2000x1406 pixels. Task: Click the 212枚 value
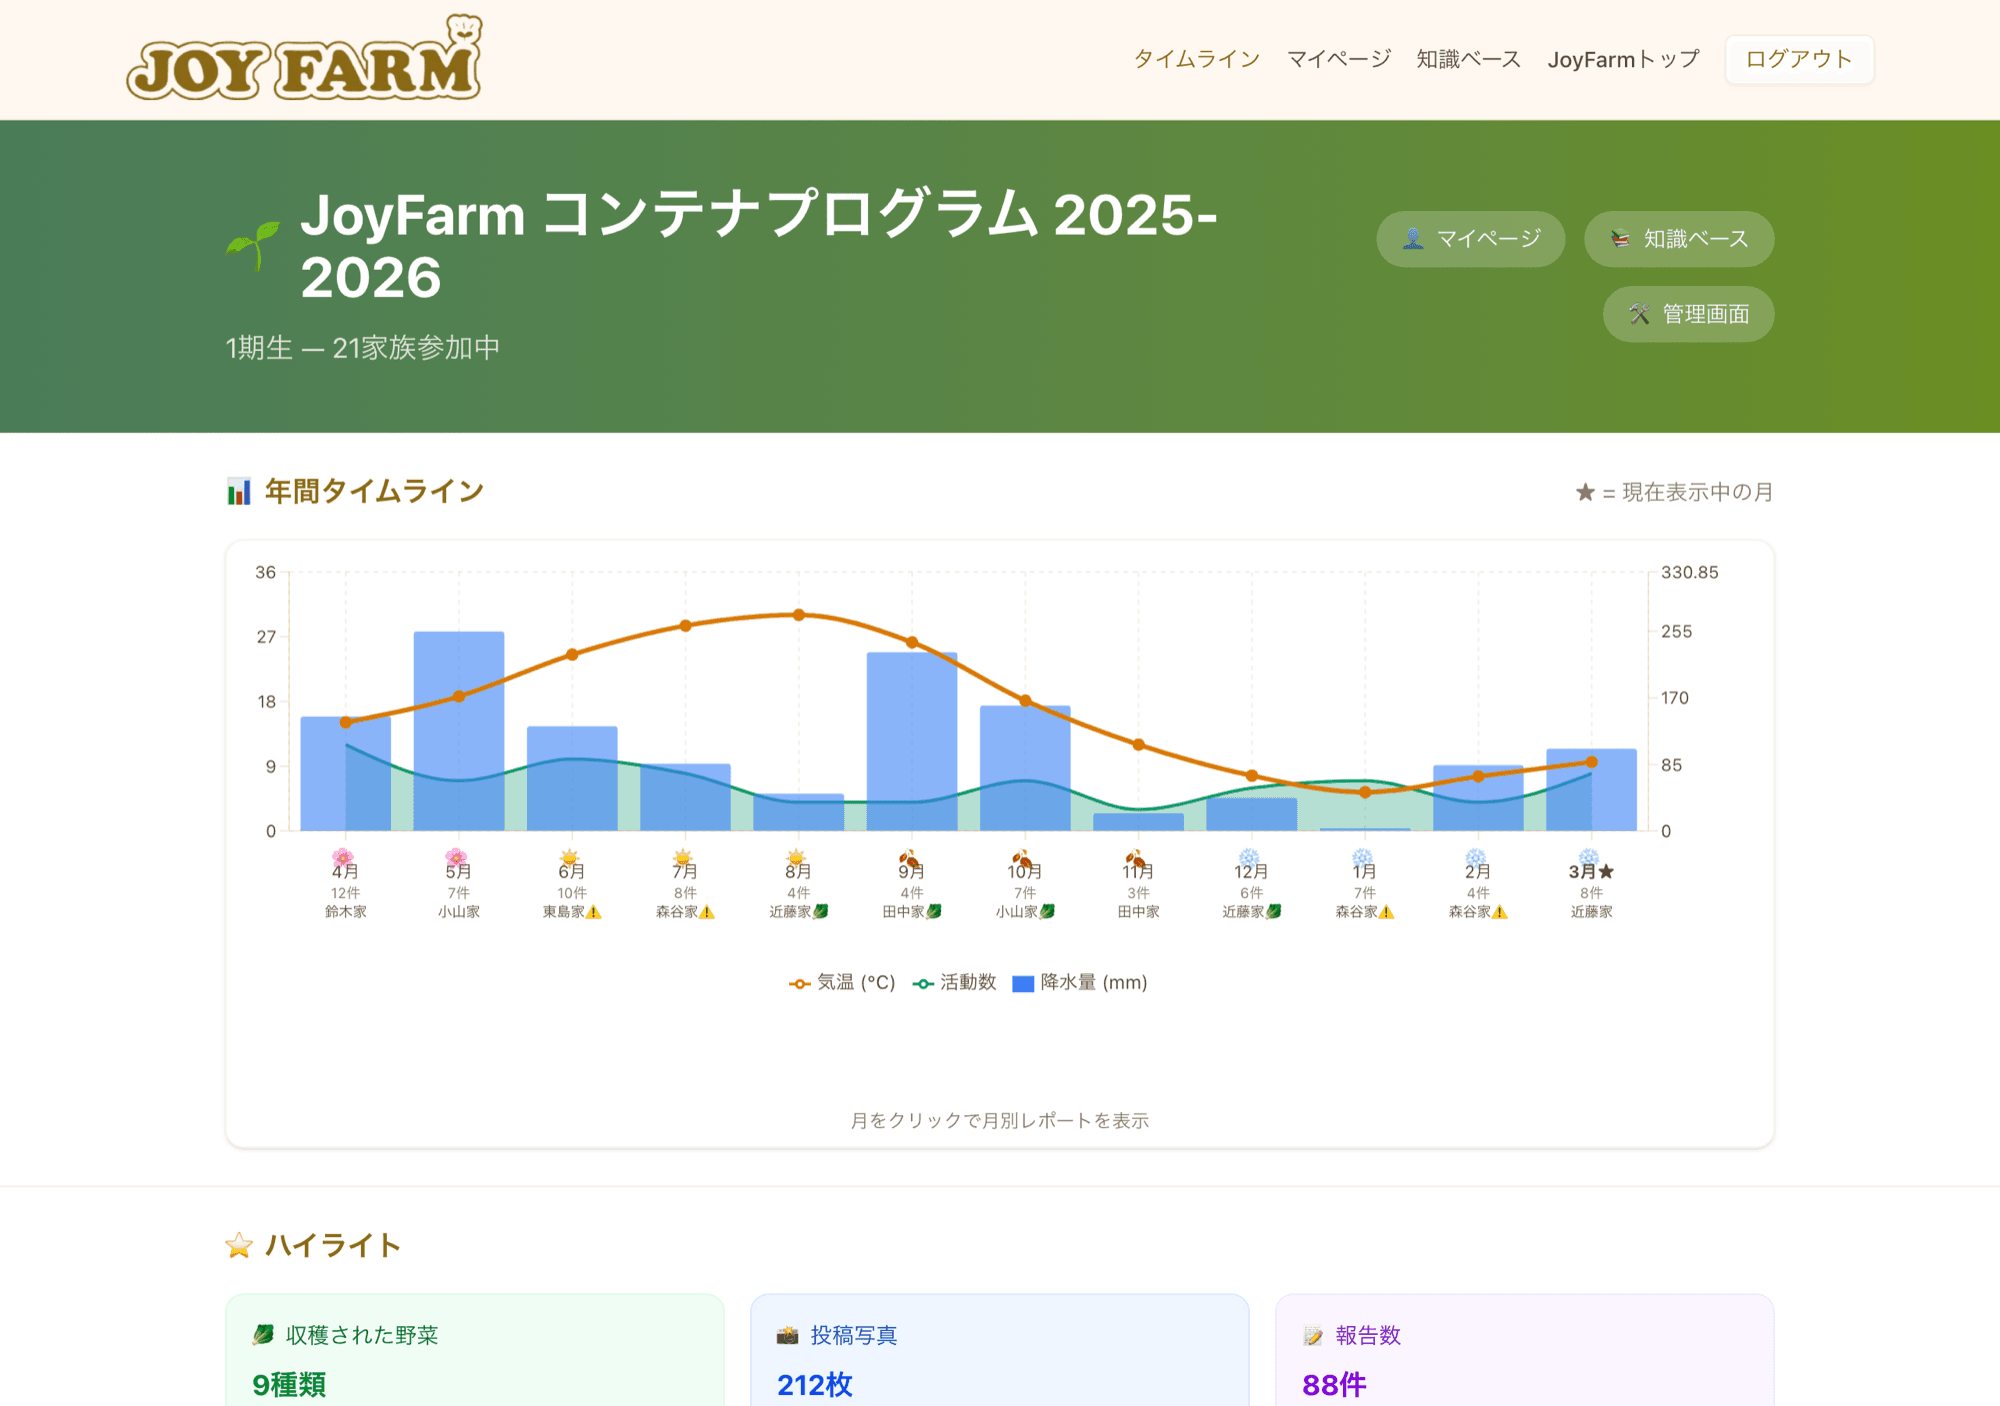click(x=815, y=1385)
